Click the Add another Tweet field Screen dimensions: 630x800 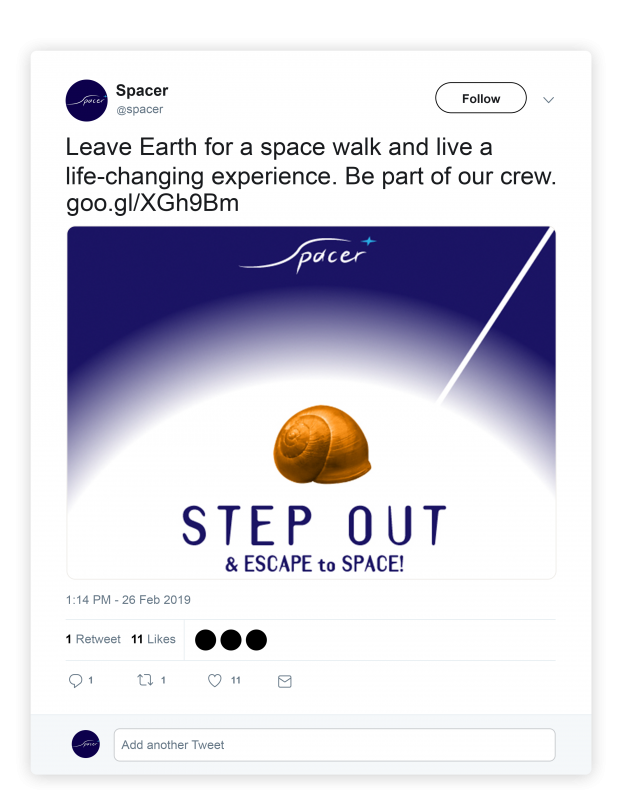(x=334, y=745)
